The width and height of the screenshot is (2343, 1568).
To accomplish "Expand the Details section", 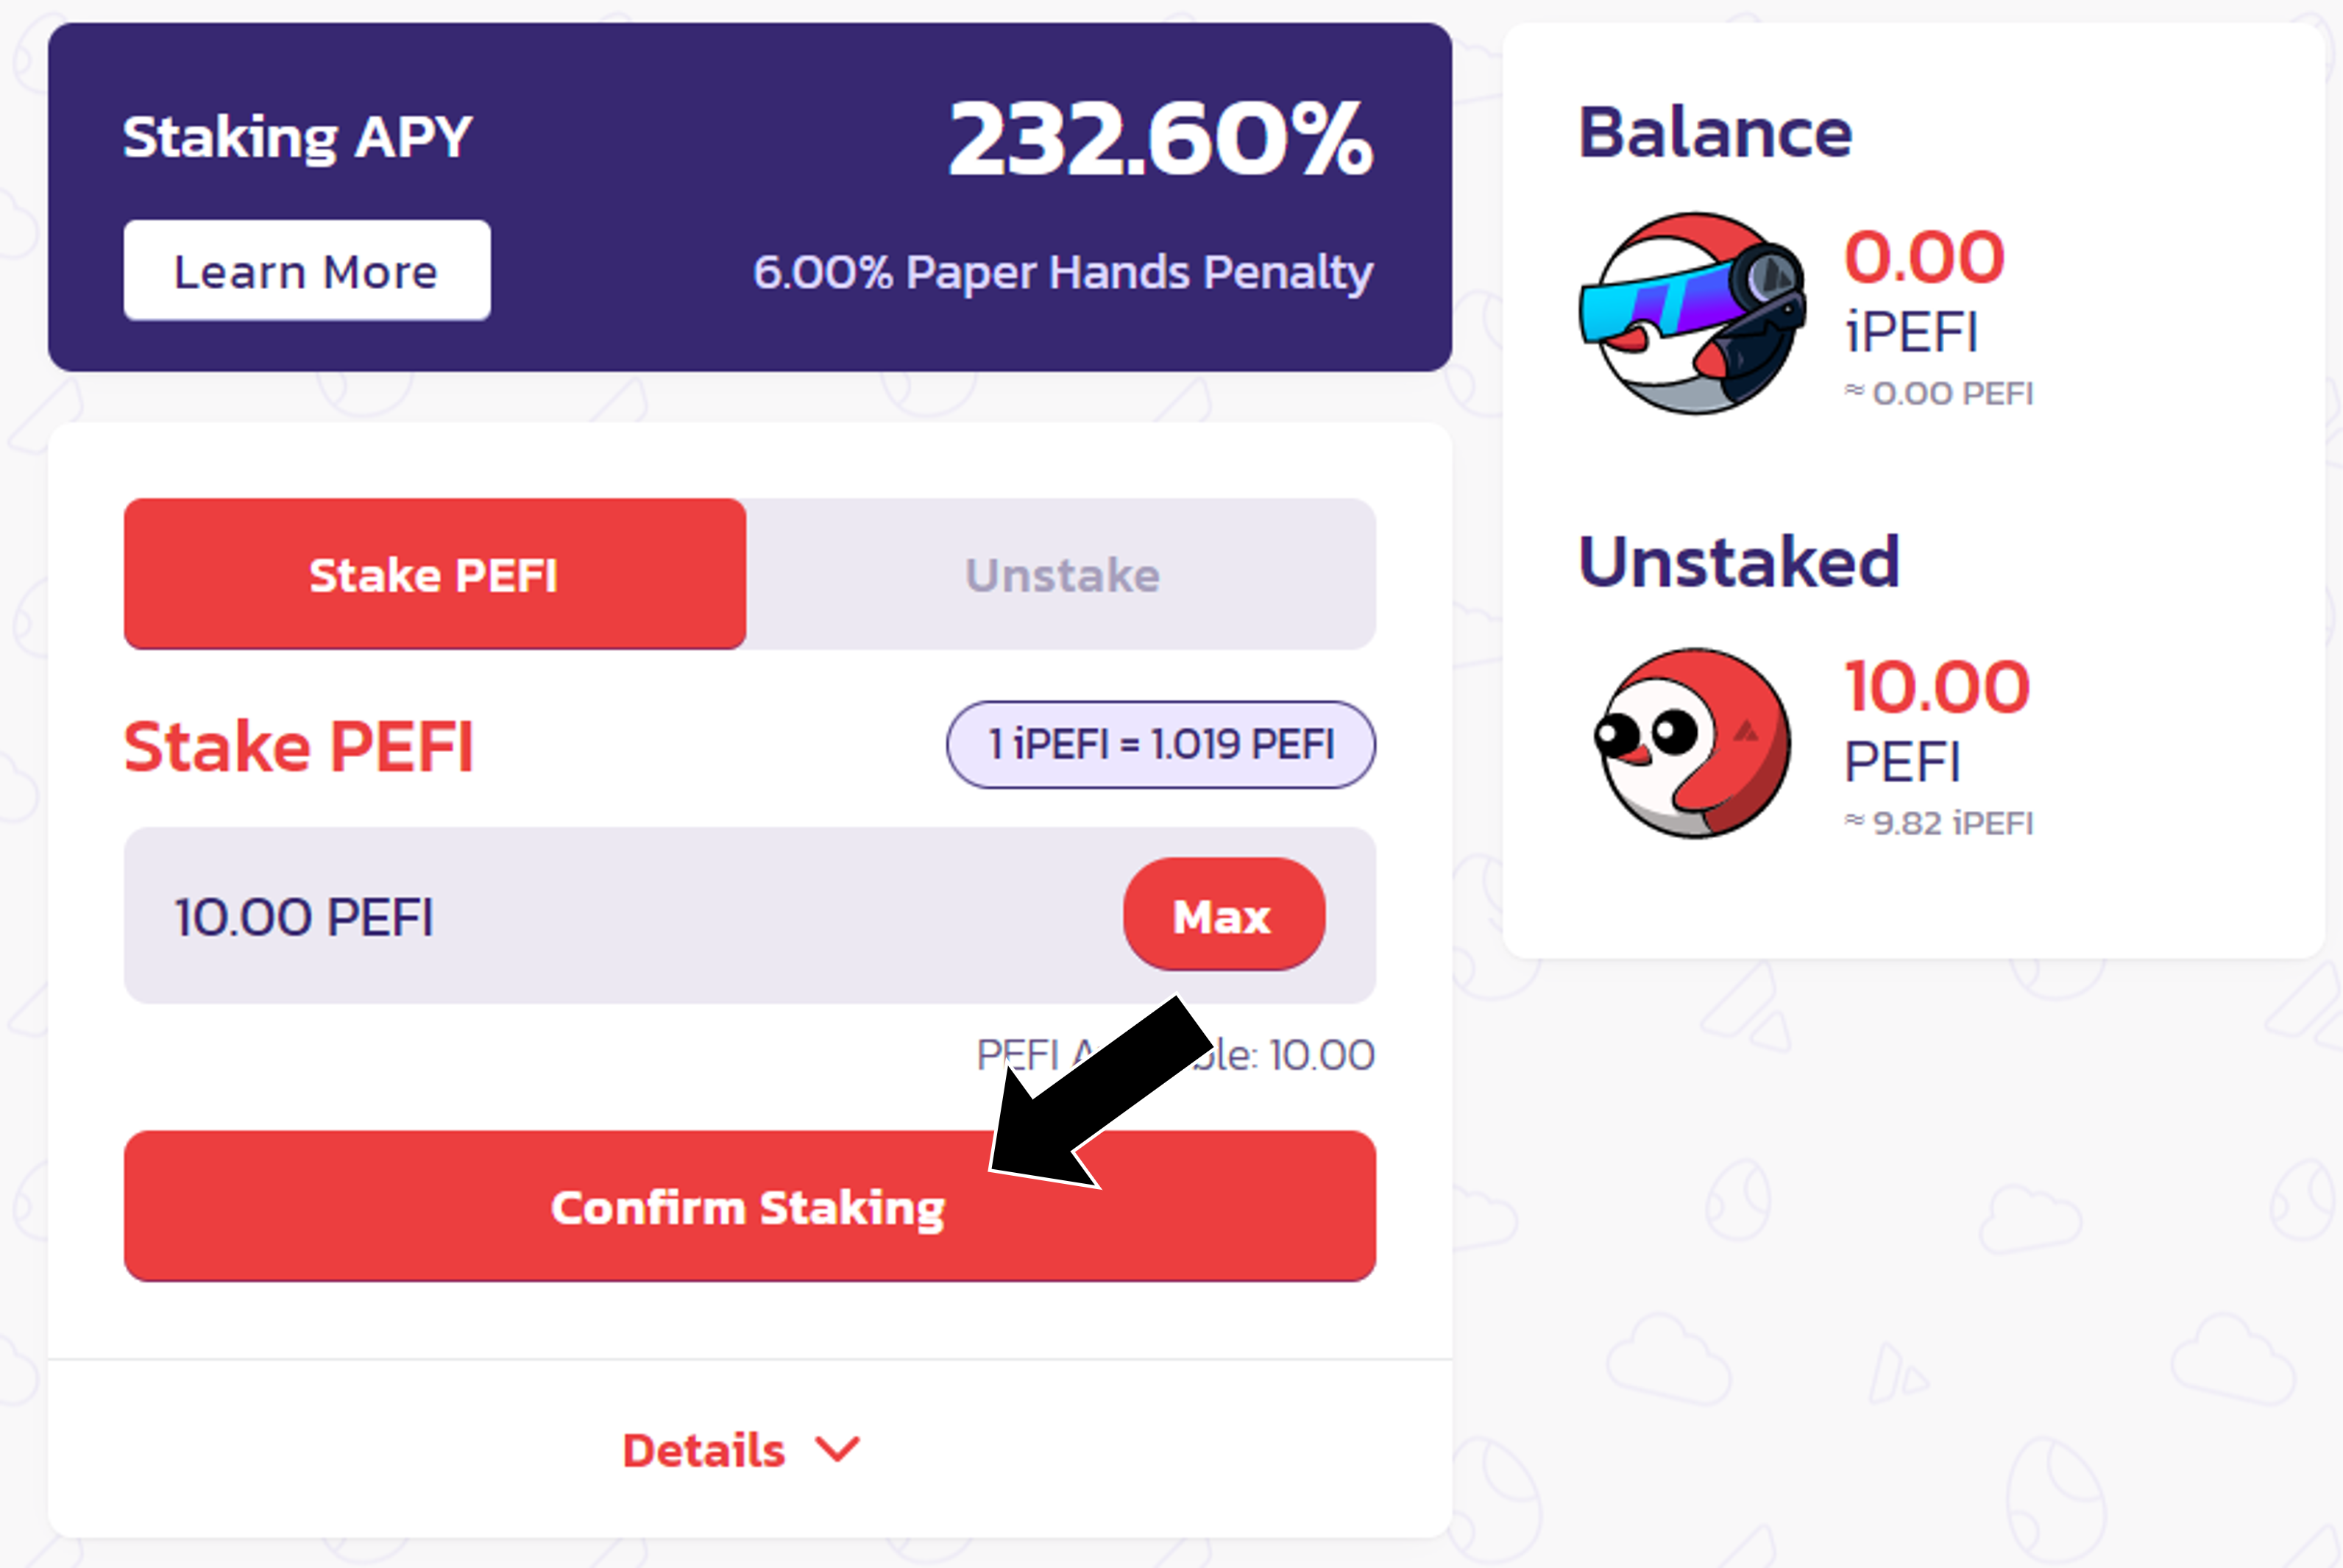I will tap(741, 1449).
